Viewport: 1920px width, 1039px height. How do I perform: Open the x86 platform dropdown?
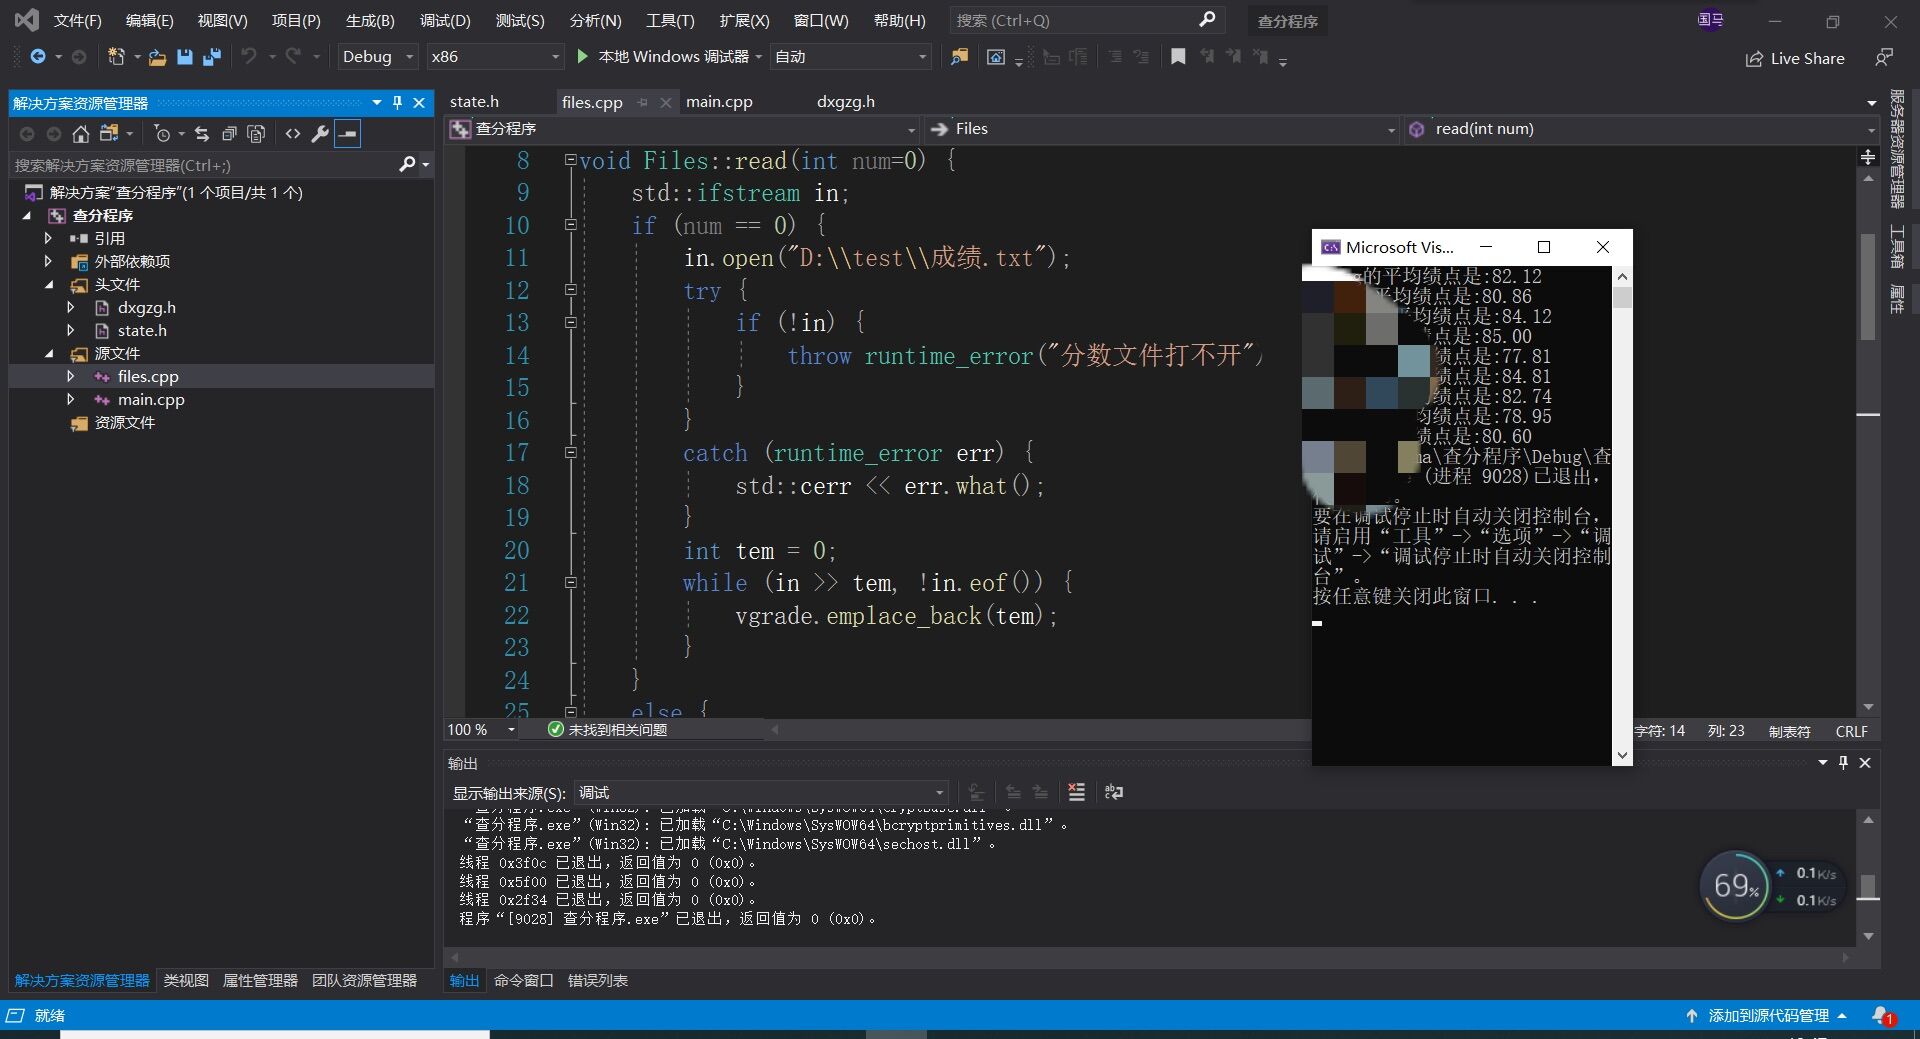click(495, 57)
